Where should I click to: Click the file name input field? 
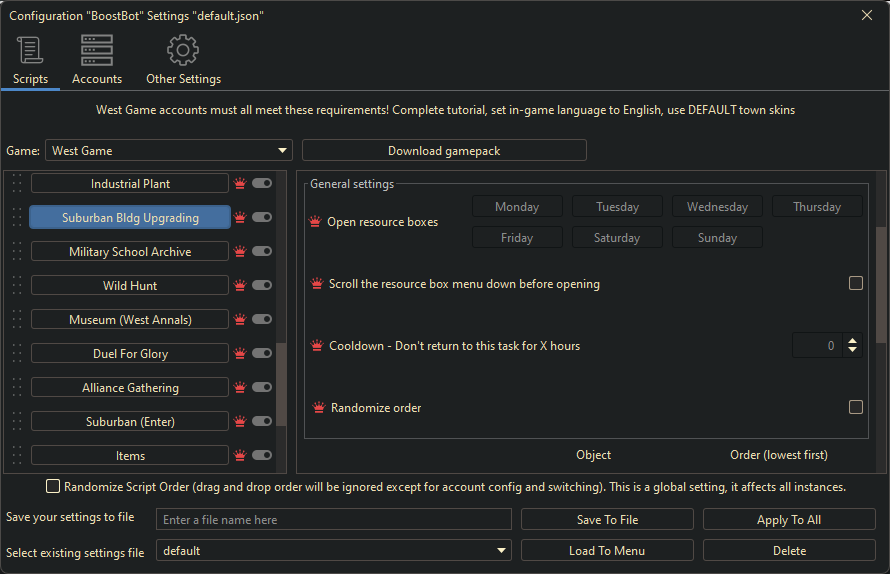(333, 520)
